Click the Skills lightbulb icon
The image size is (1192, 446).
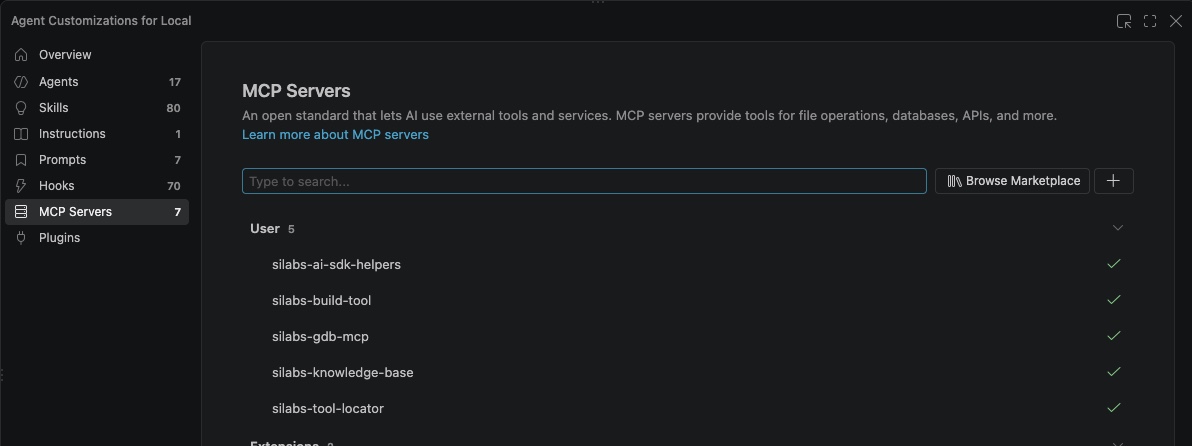click(21, 108)
